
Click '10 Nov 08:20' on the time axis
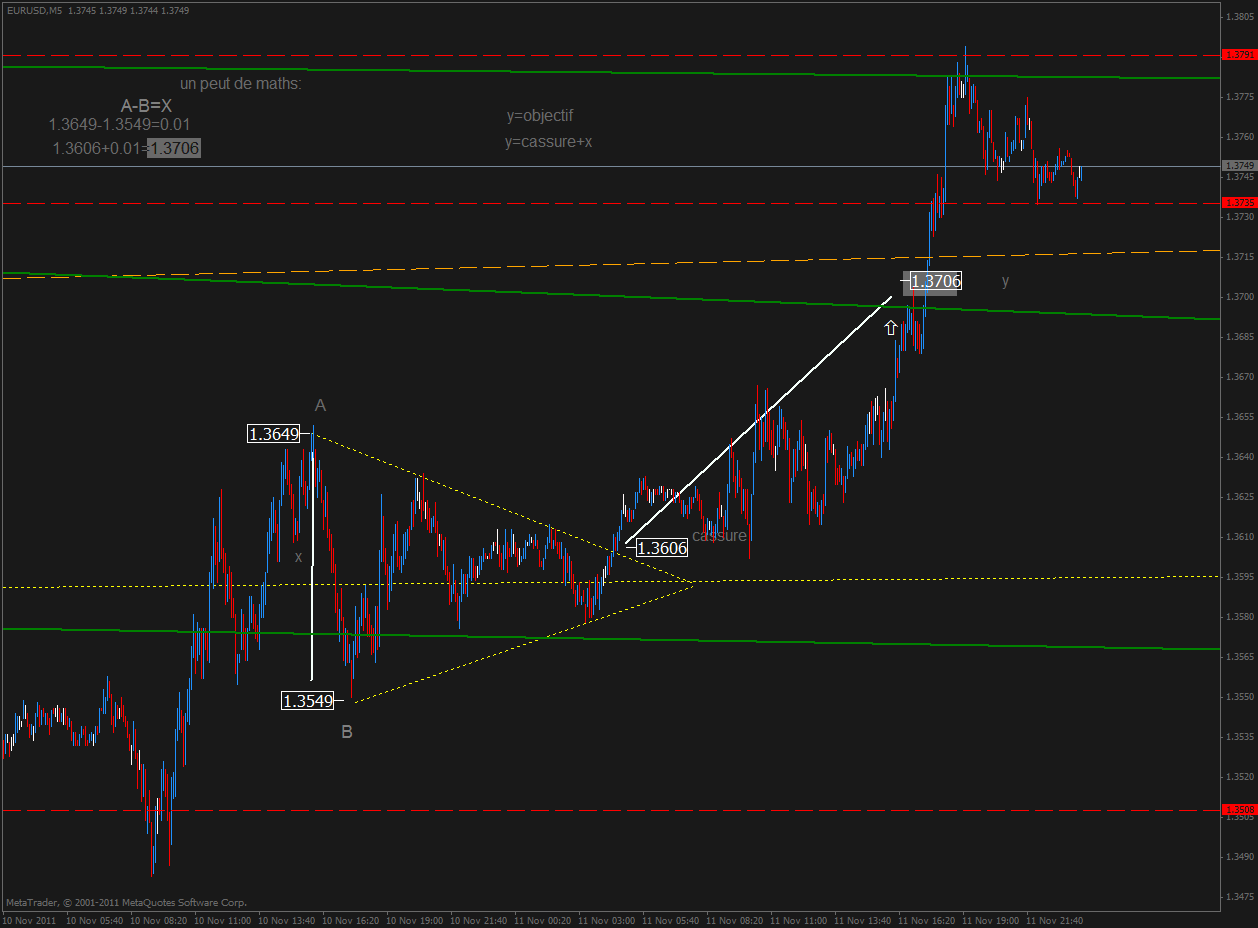pyautogui.click(x=159, y=920)
